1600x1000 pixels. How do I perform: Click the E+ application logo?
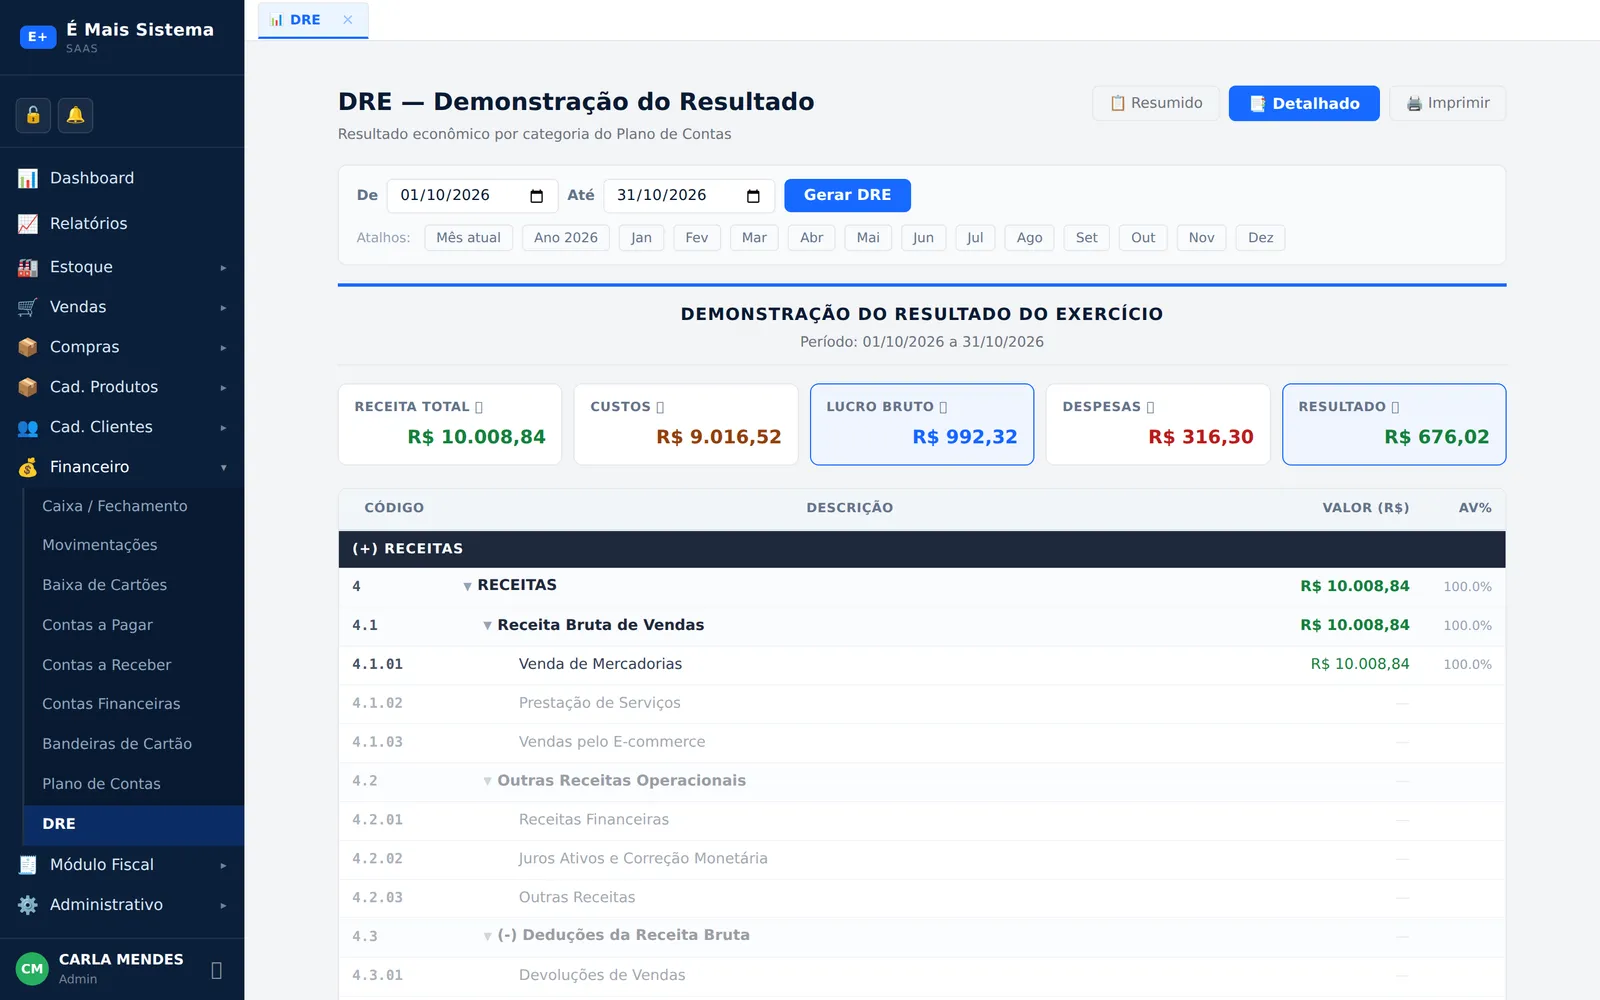(38, 37)
